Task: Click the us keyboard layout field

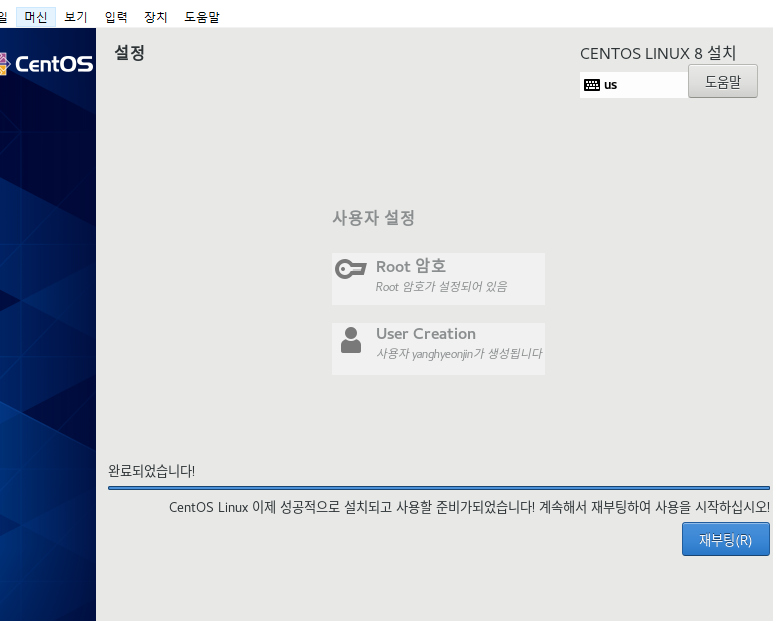Action: coord(634,85)
